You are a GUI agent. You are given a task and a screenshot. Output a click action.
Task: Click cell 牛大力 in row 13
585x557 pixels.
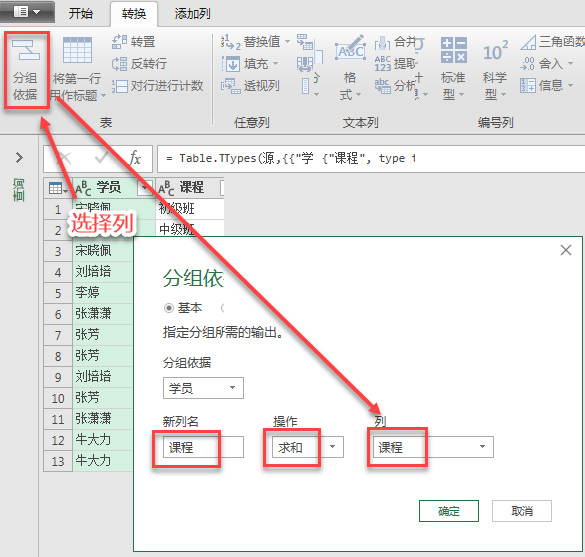(x=102, y=461)
